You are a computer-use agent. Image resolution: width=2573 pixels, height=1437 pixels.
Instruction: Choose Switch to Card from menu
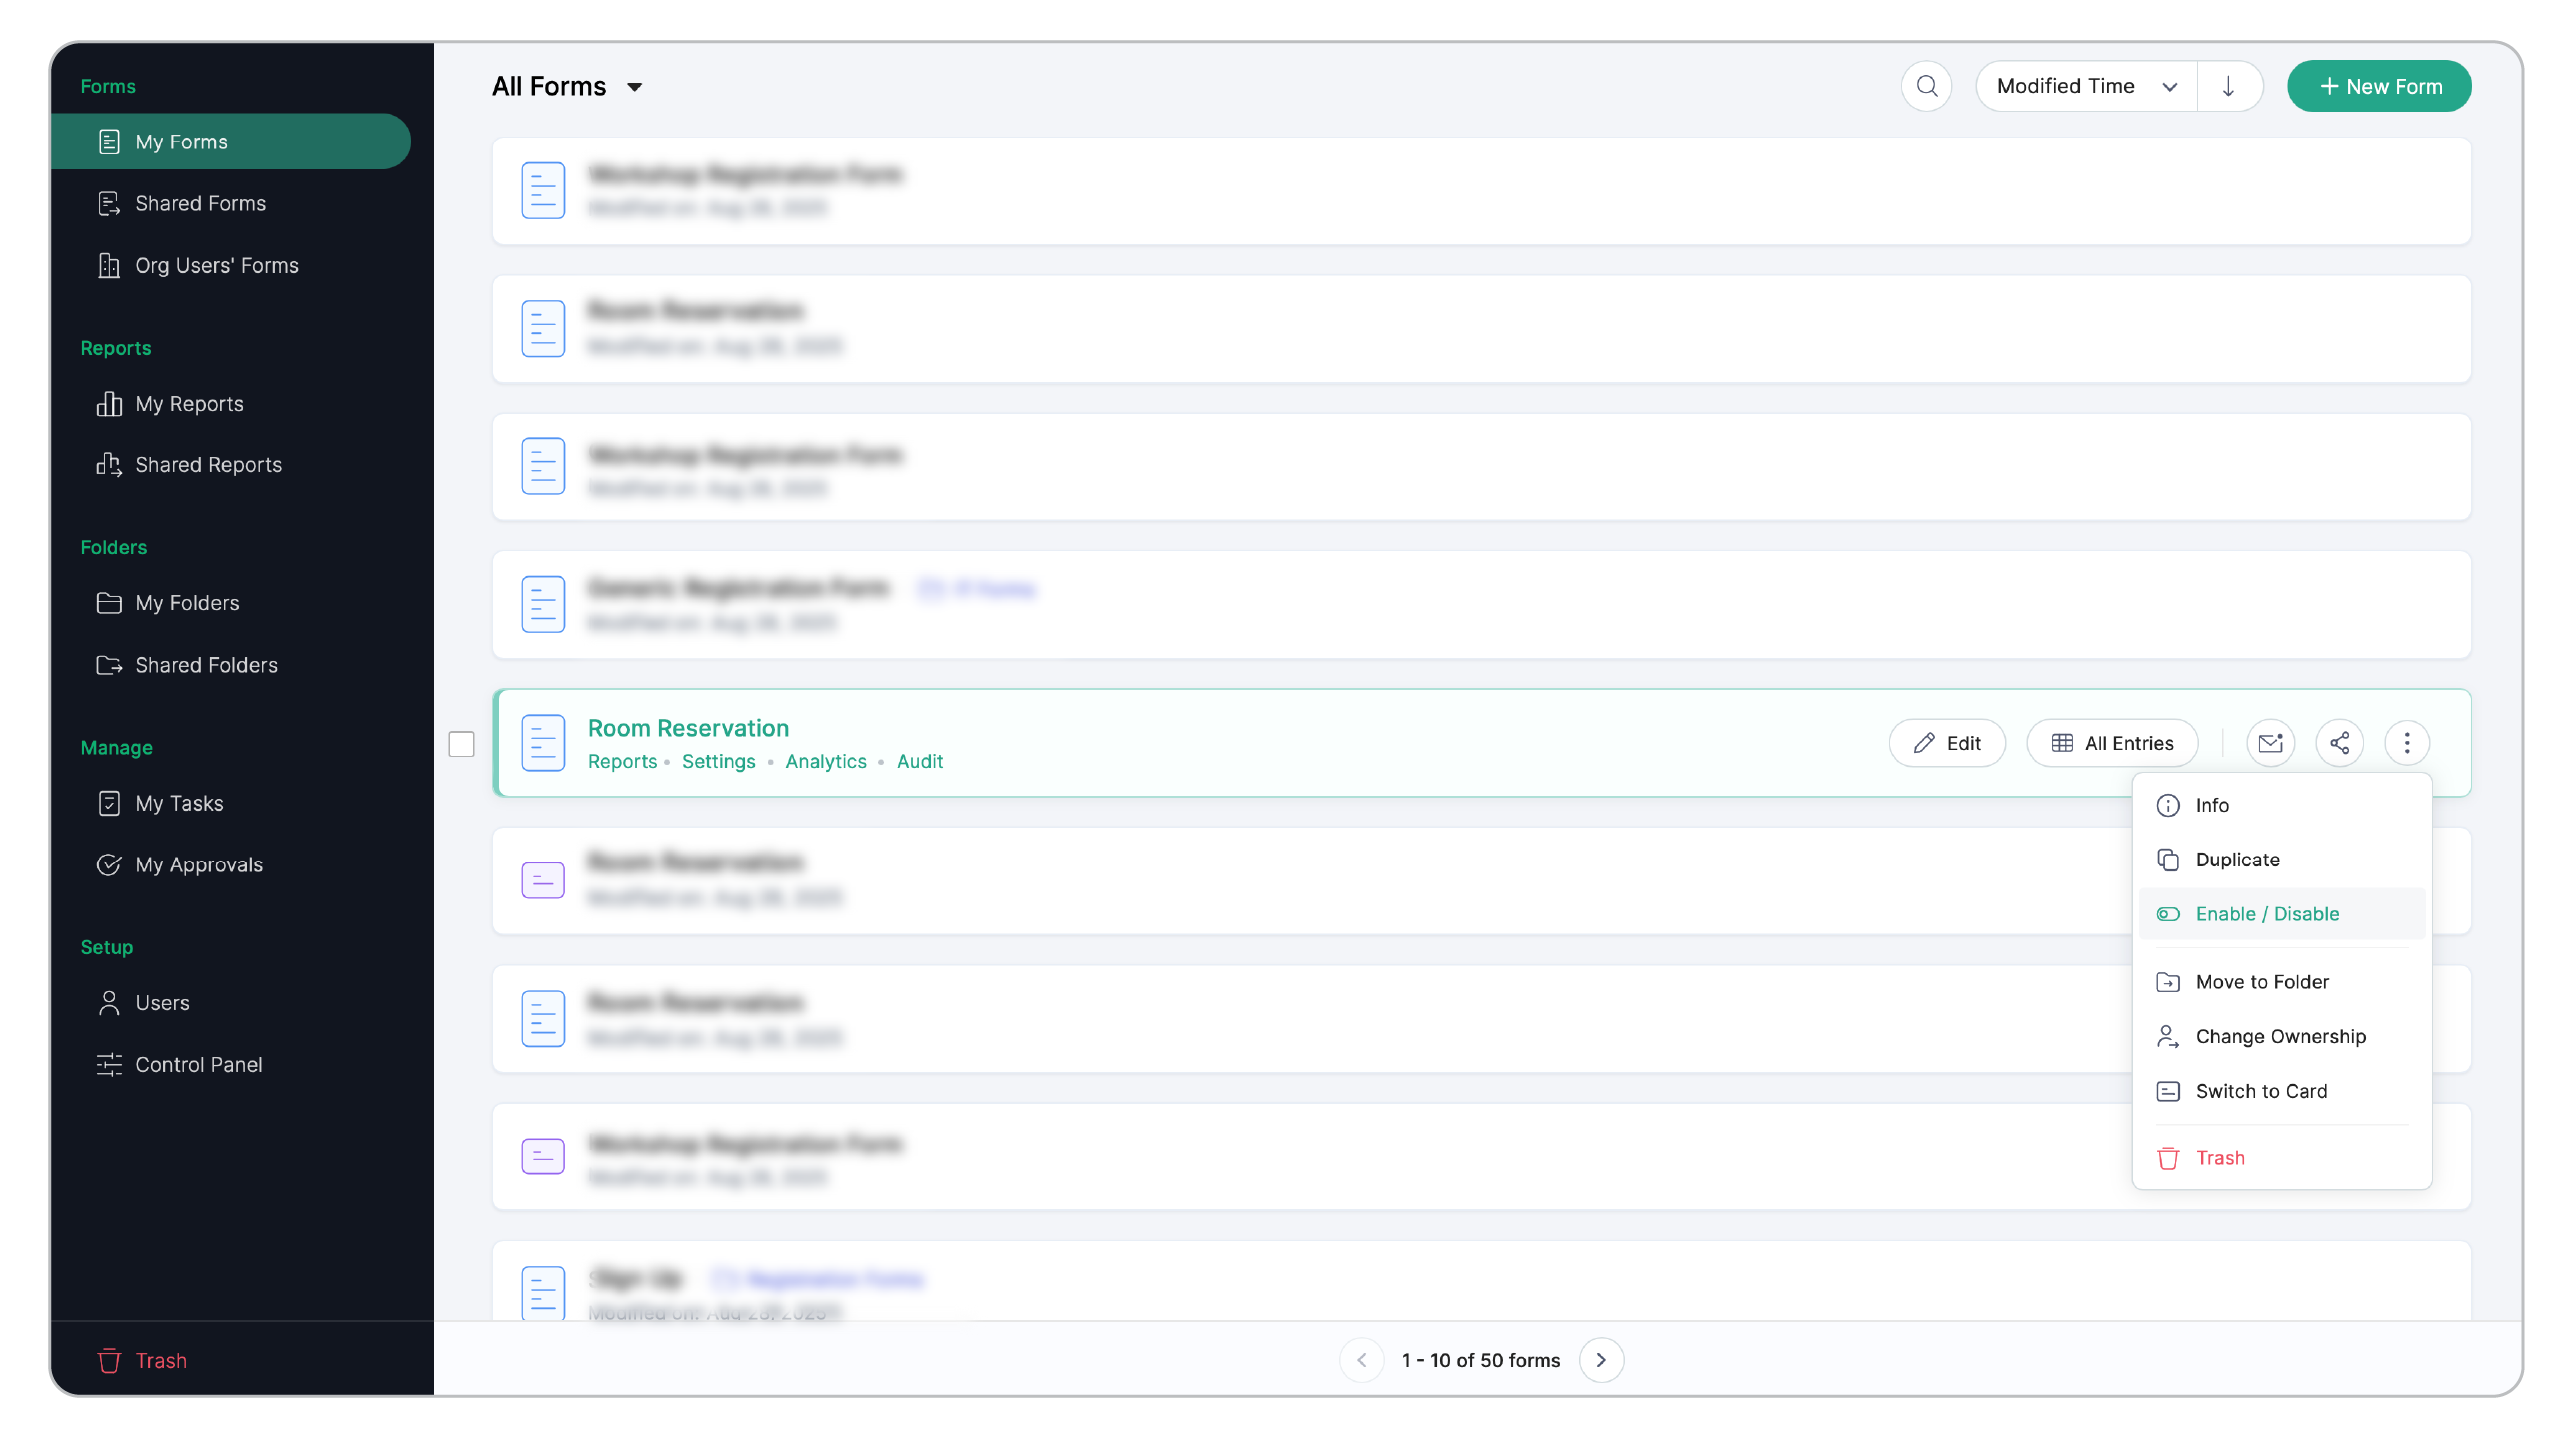click(x=2261, y=1091)
